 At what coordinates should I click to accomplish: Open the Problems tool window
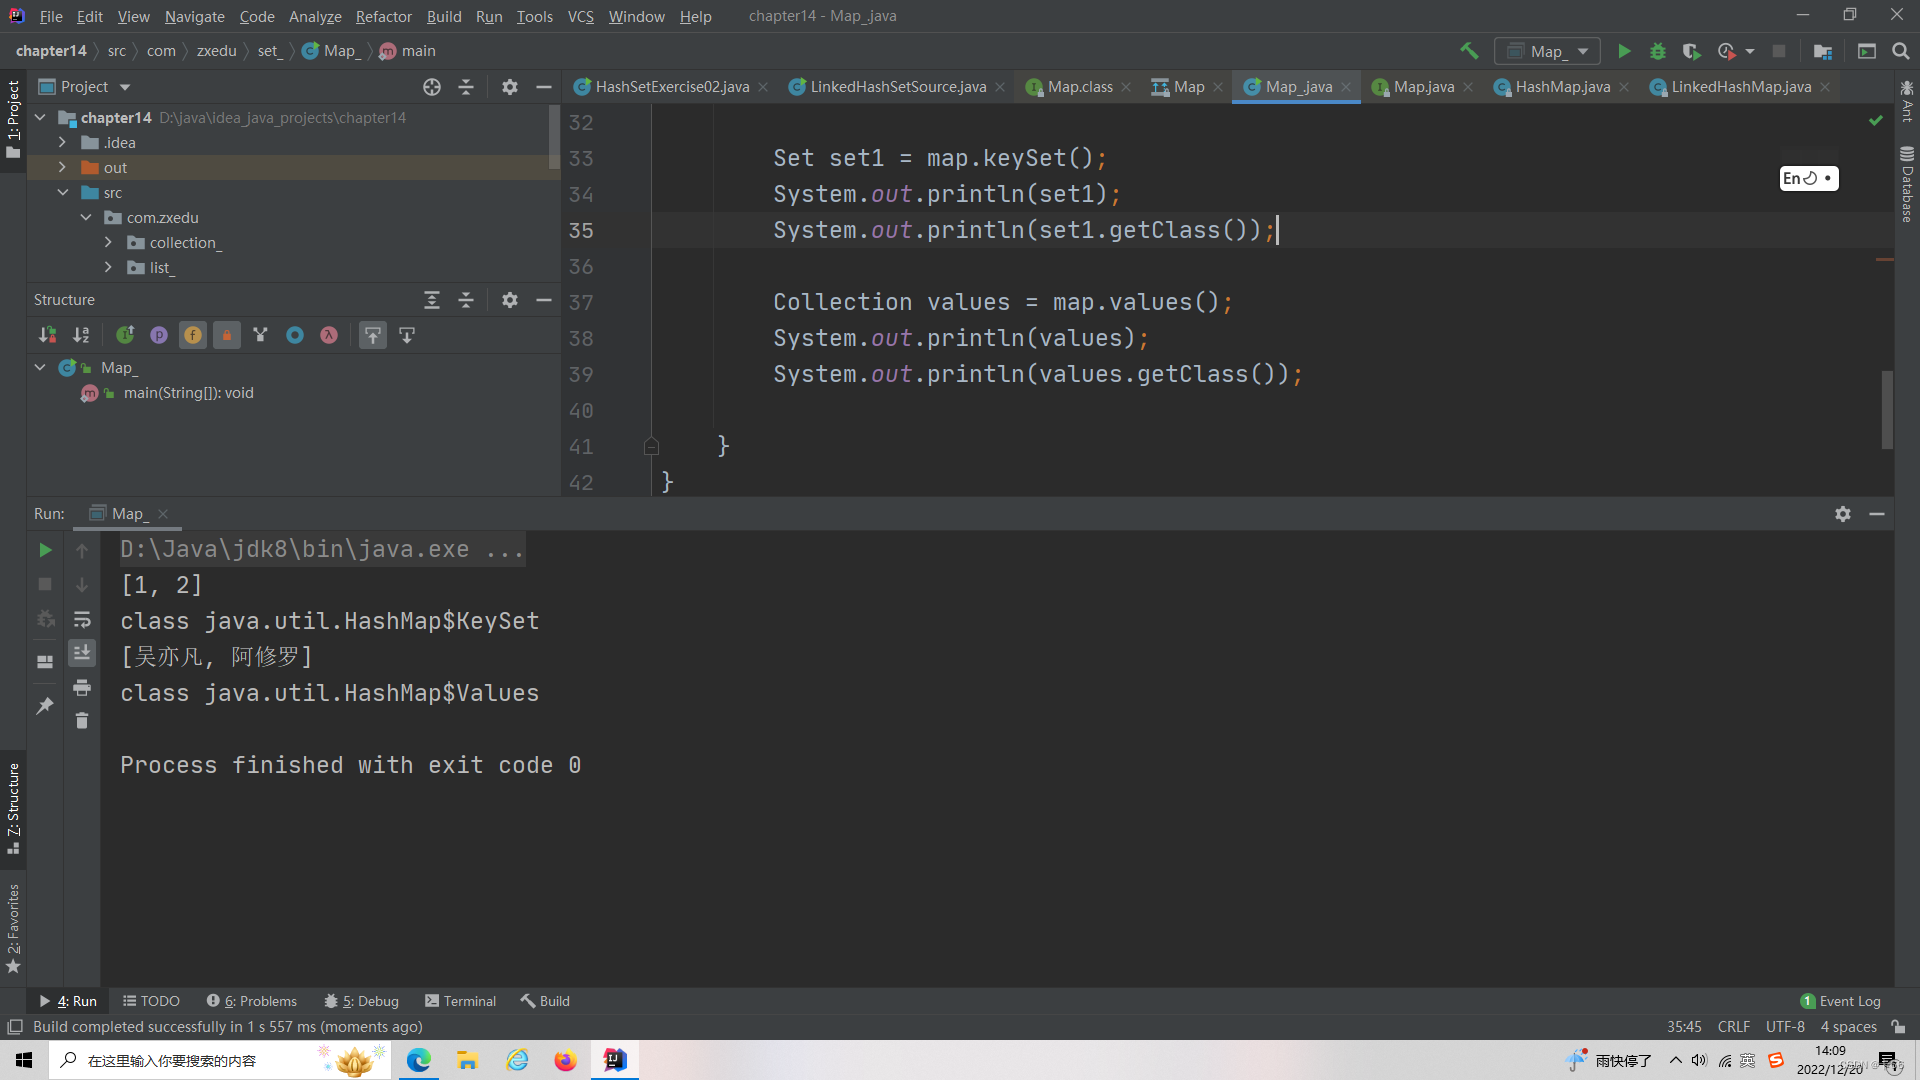252,1001
